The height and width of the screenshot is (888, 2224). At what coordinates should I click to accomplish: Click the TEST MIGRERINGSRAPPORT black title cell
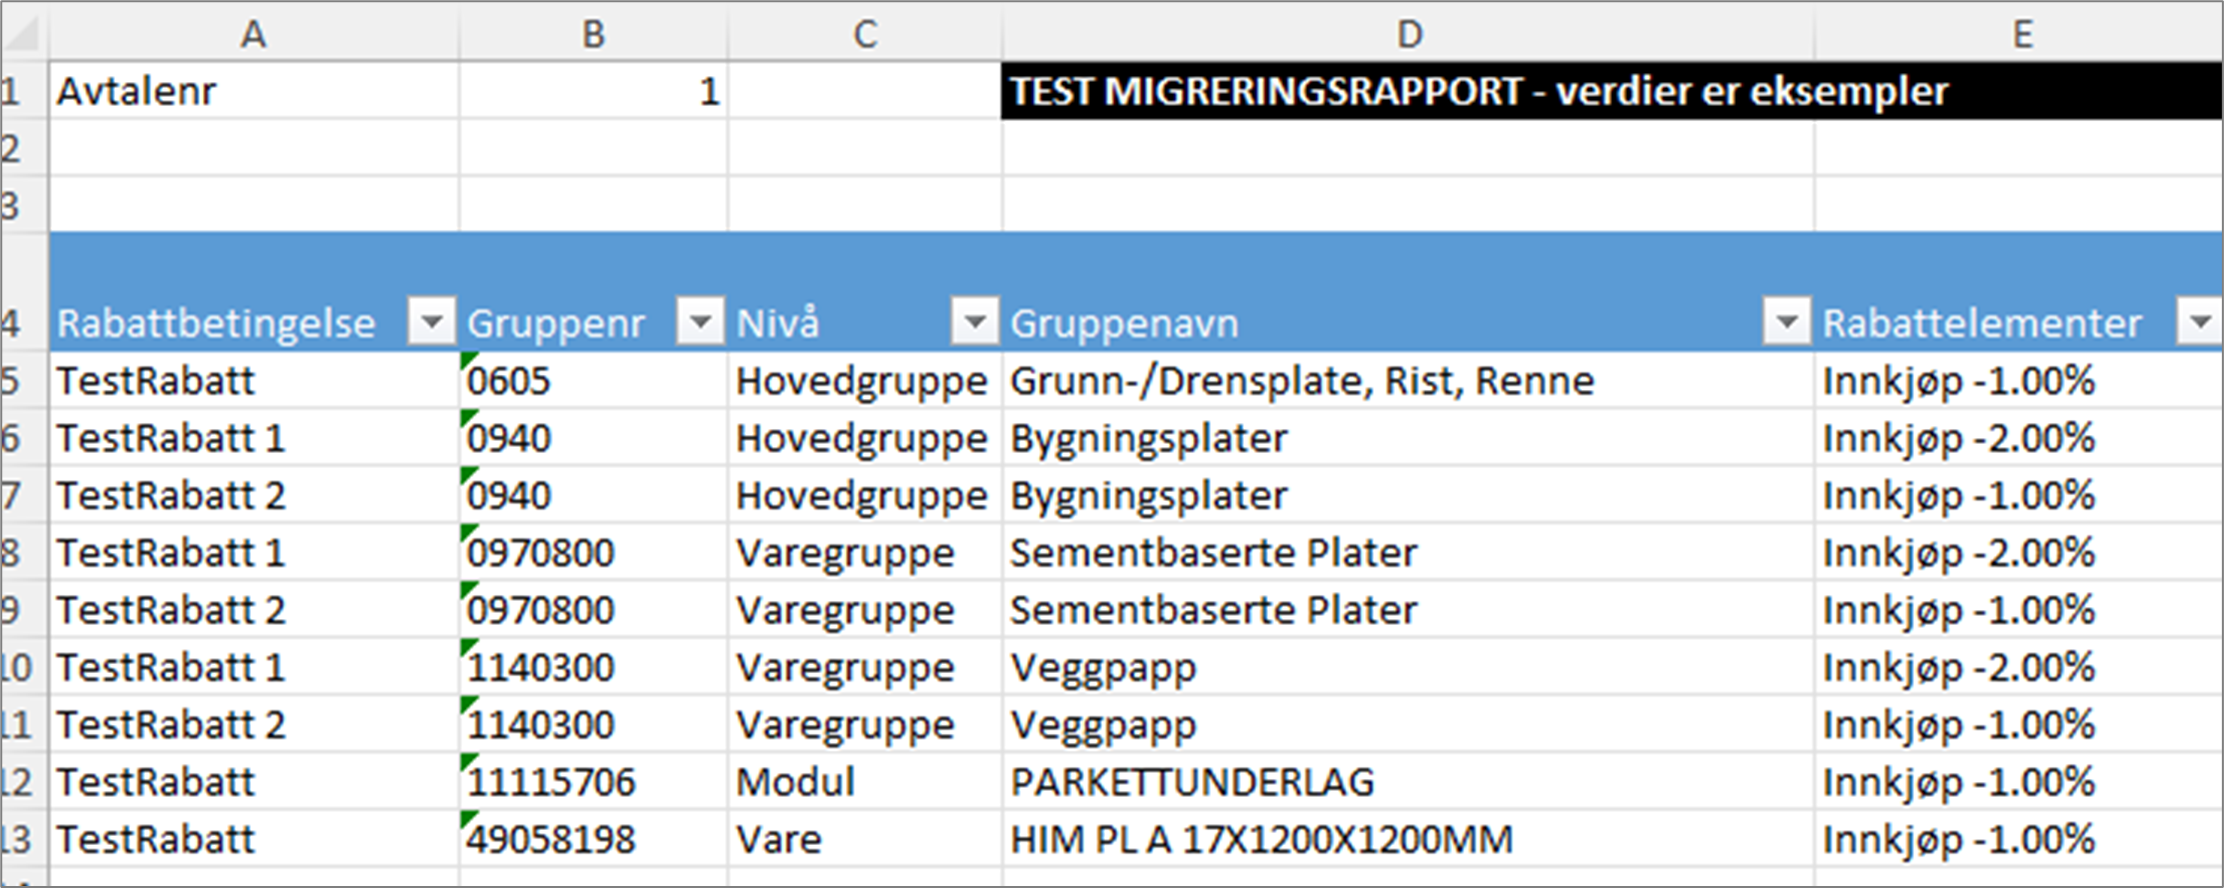click(x=1612, y=91)
